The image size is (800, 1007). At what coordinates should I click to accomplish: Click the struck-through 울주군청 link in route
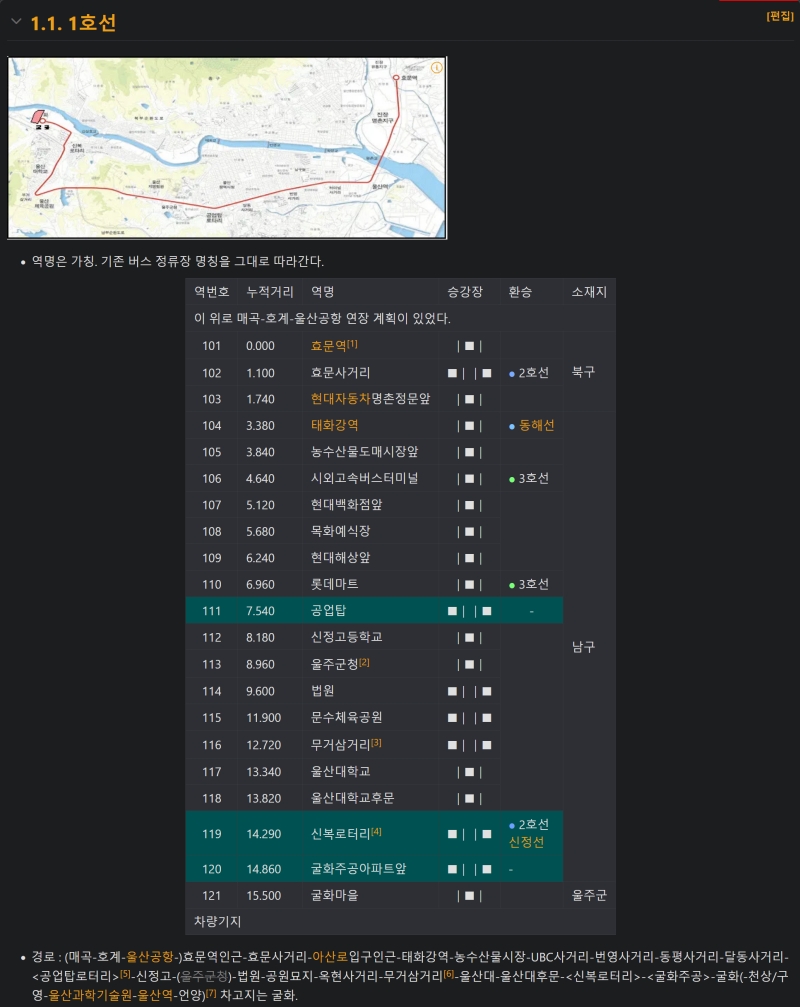coord(204,976)
